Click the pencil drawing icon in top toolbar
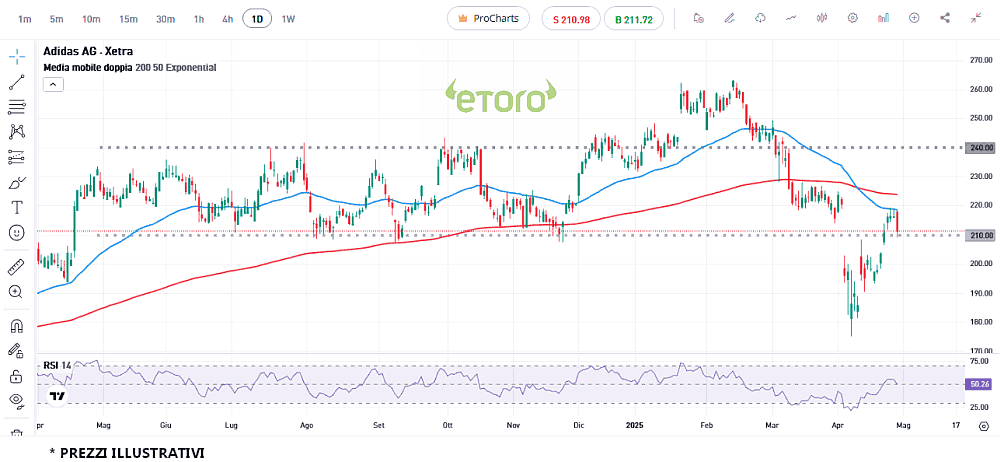 click(x=729, y=19)
